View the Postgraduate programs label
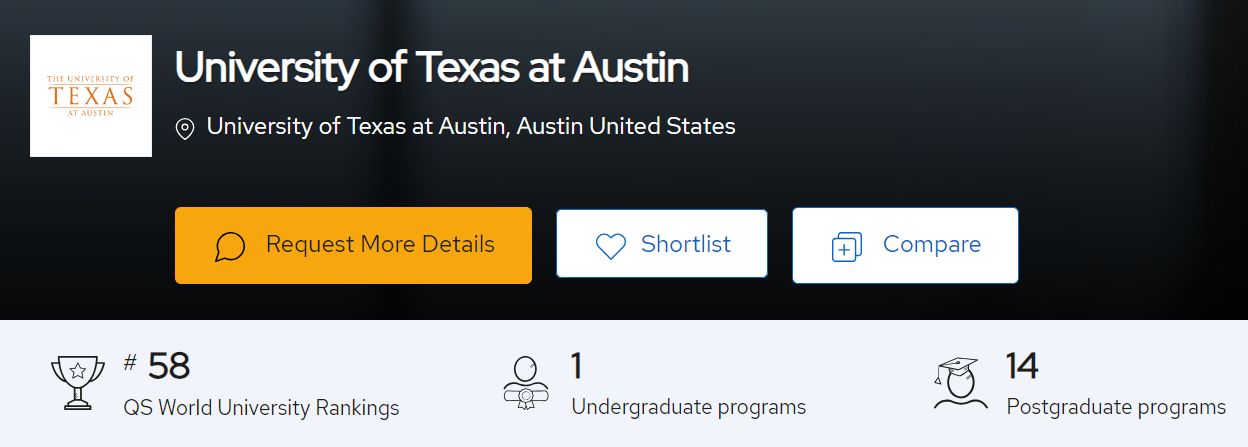This screenshot has height=447, width=1248. click(1116, 408)
